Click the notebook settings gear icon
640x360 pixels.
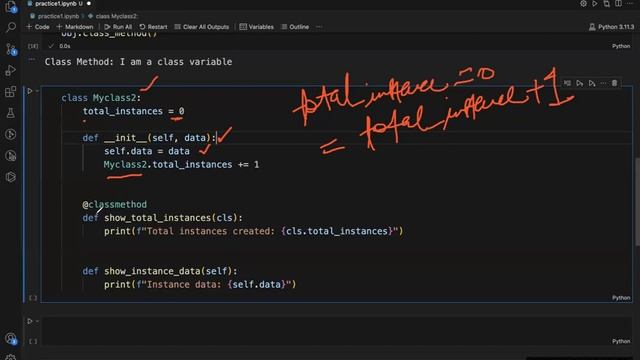pyautogui.click(x=583, y=4)
